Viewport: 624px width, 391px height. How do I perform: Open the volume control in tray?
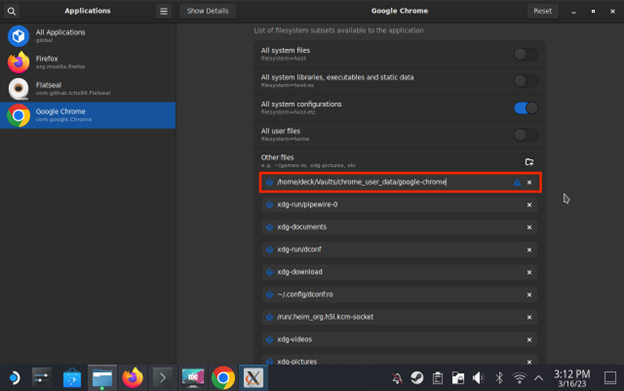coord(478,378)
